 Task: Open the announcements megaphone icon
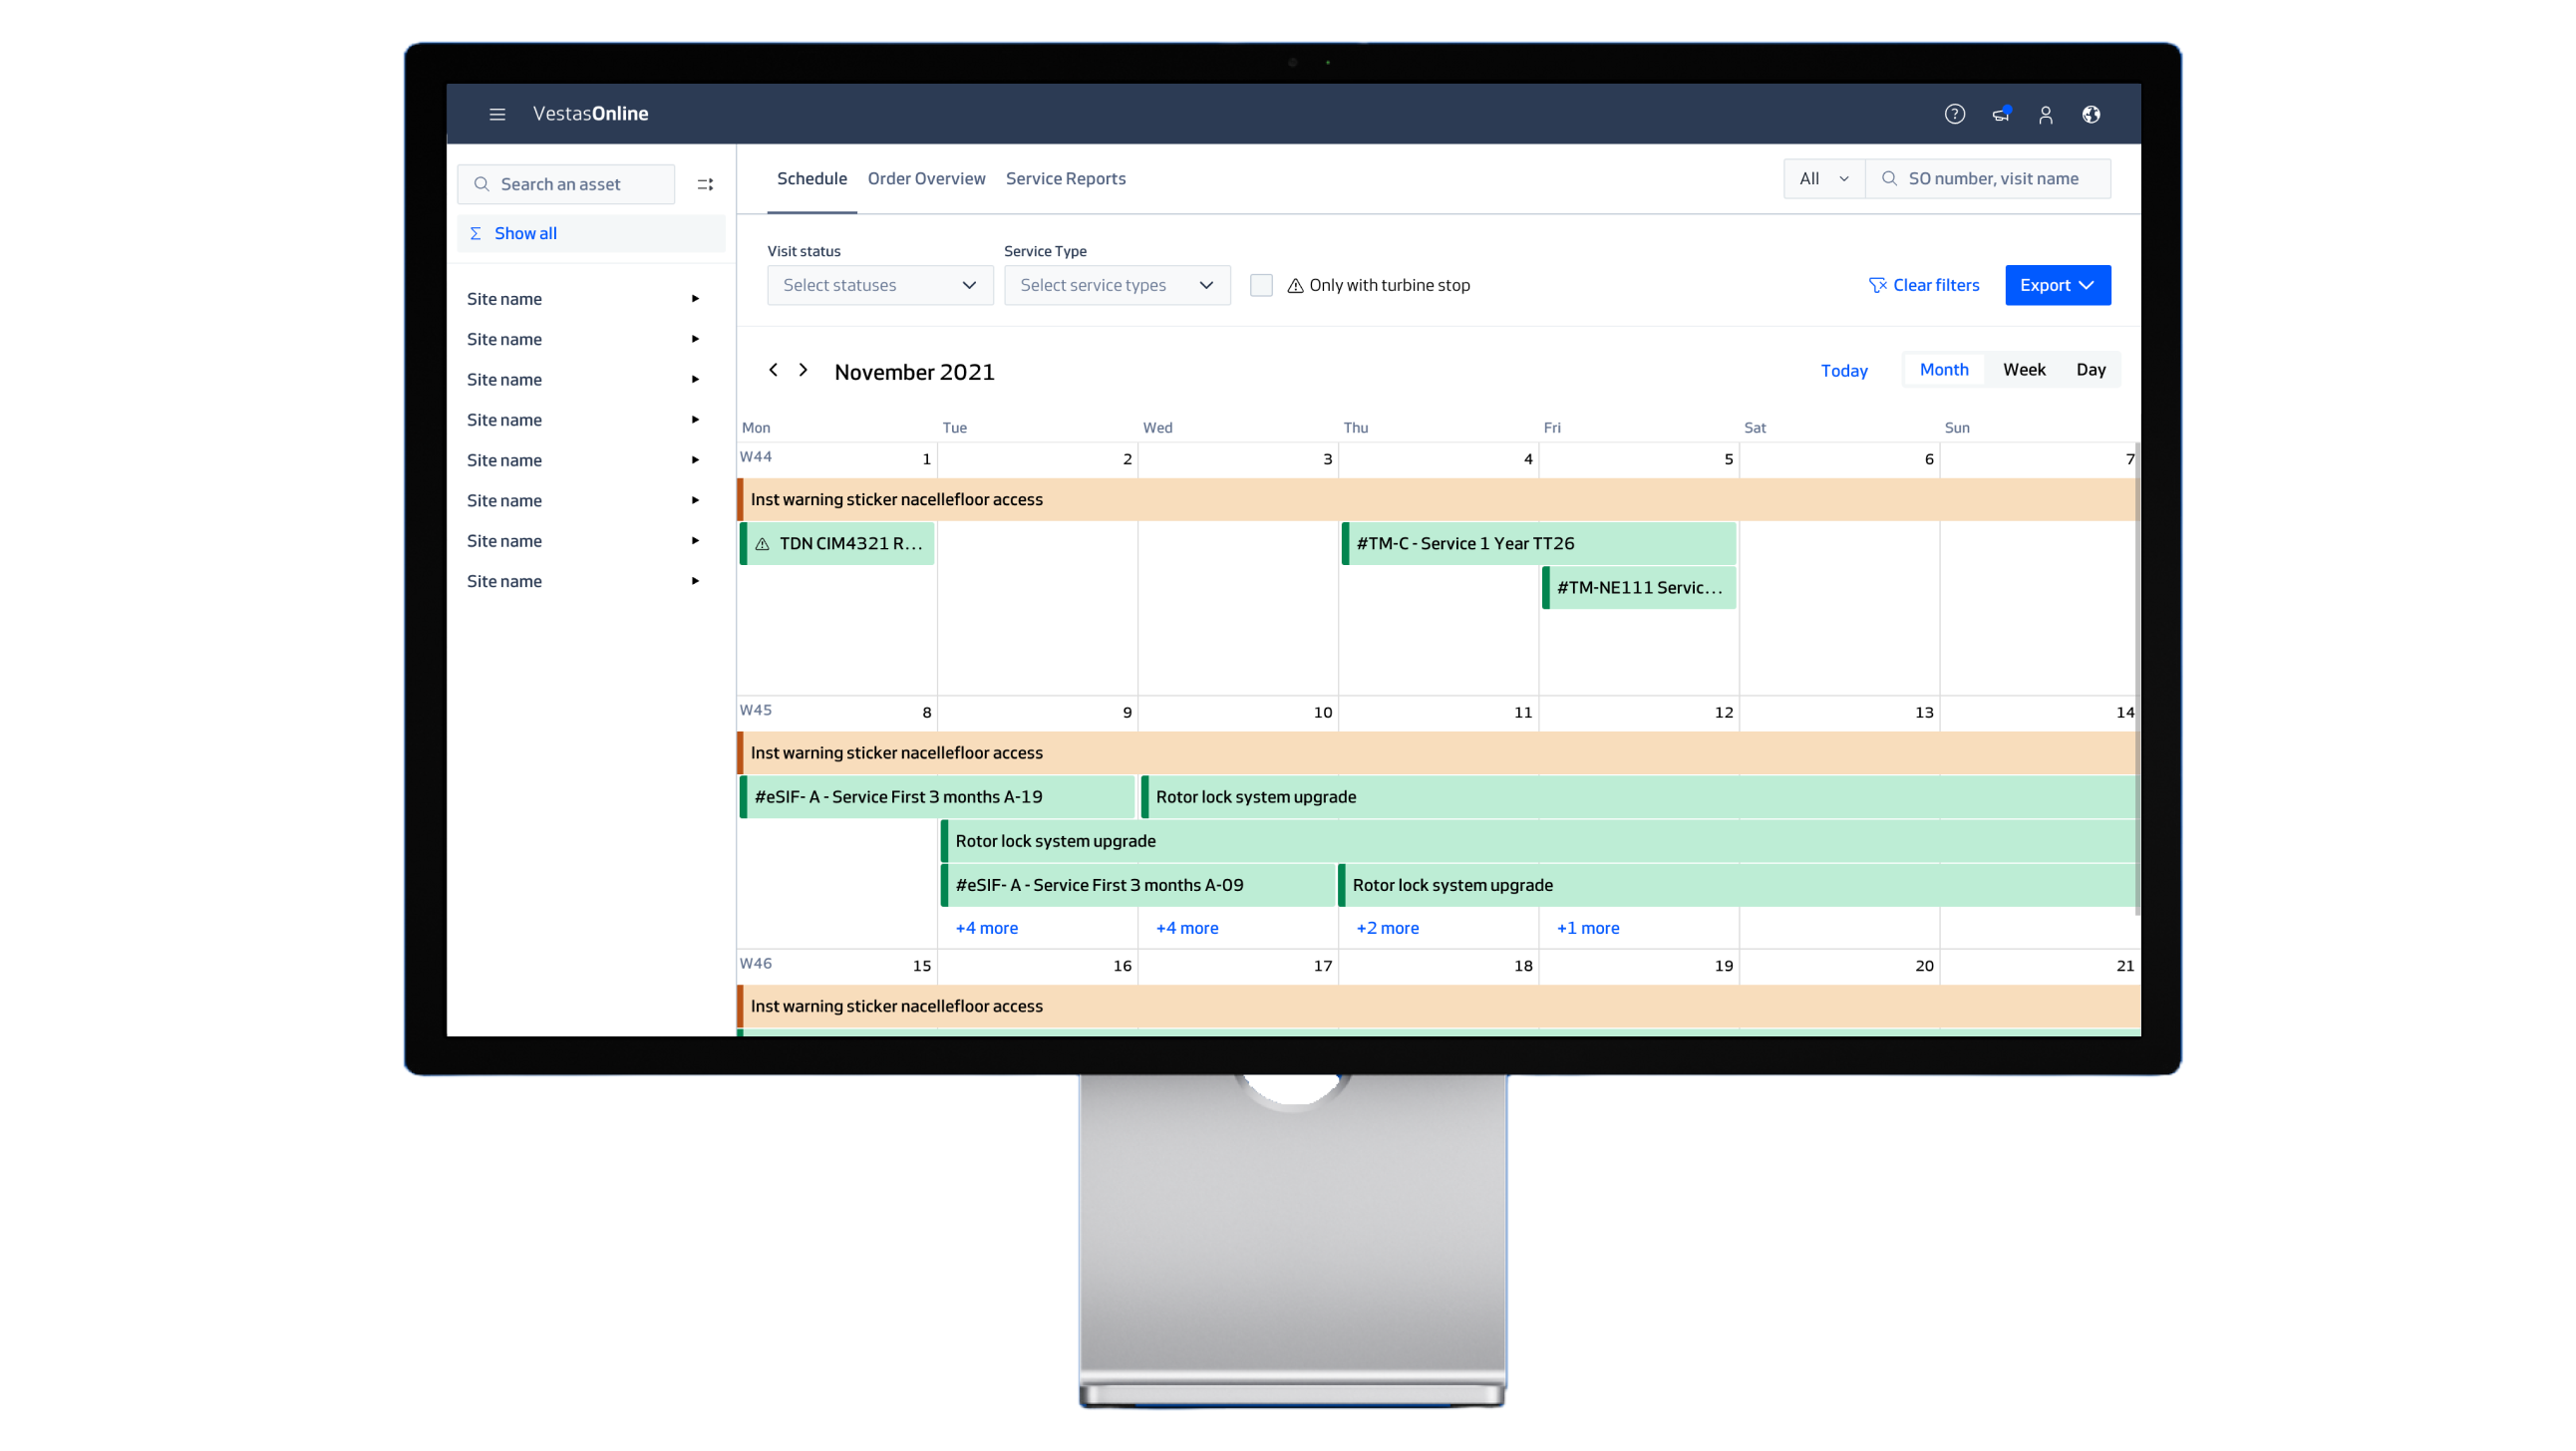(2000, 114)
